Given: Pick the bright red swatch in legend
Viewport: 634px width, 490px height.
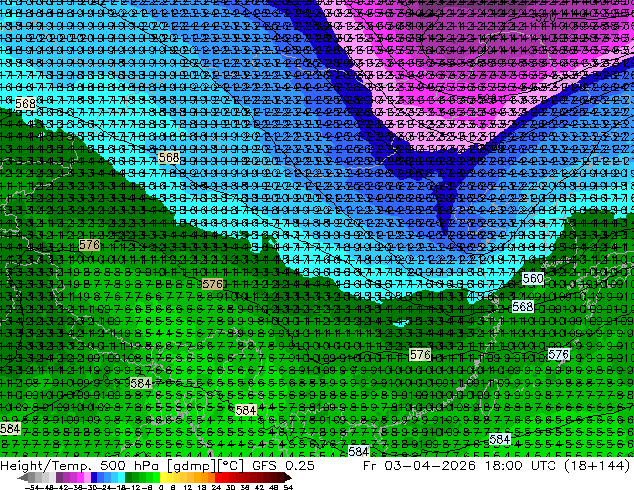Looking at the screenshot, I should click(218, 477).
